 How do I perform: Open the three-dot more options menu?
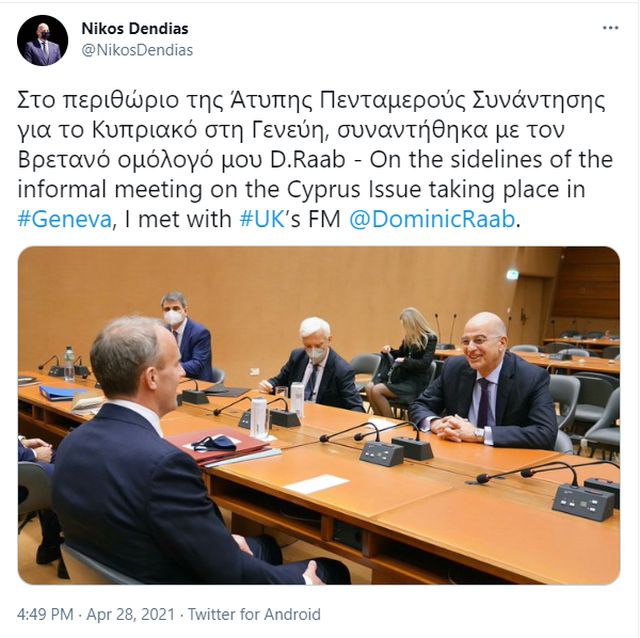pos(611,28)
